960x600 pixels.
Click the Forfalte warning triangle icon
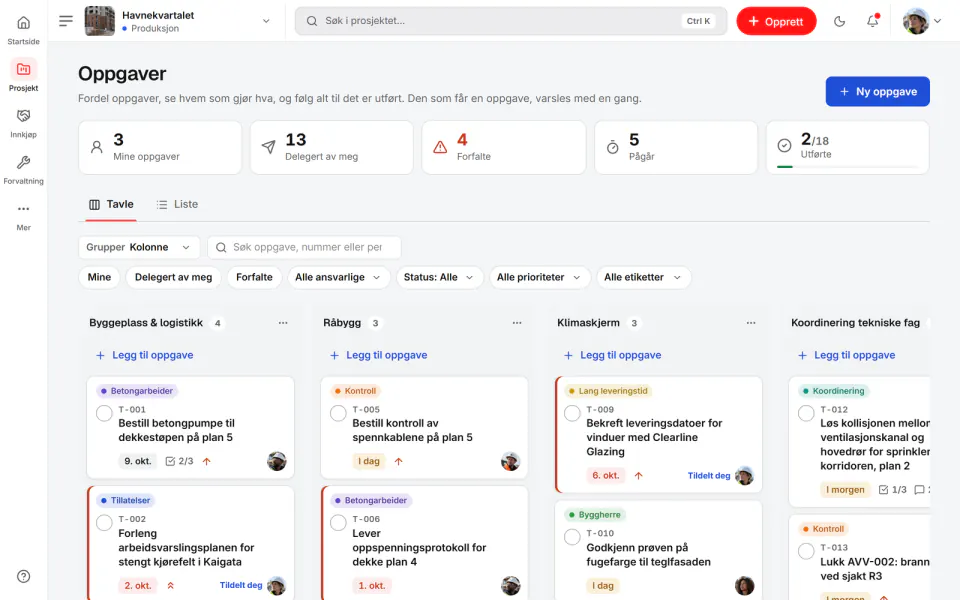click(440, 147)
